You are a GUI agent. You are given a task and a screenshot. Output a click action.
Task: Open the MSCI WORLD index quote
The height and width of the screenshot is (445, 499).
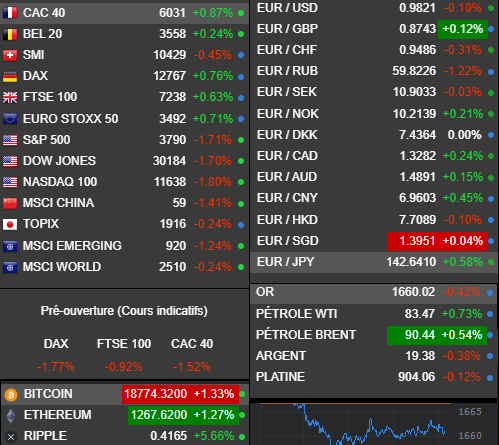tap(124, 267)
